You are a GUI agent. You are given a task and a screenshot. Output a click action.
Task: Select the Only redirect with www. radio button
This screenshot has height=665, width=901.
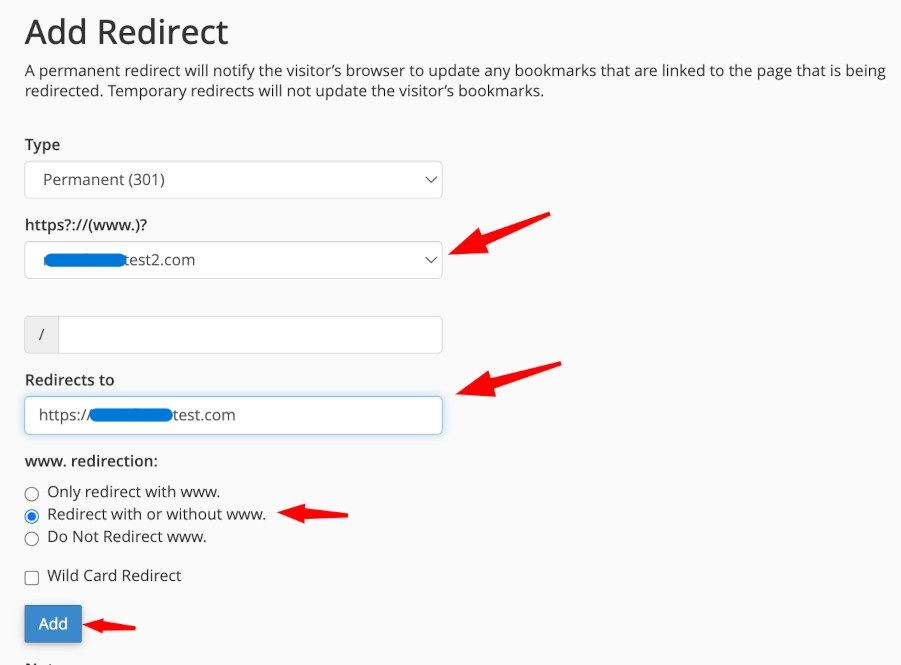pyautogui.click(x=32, y=493)
